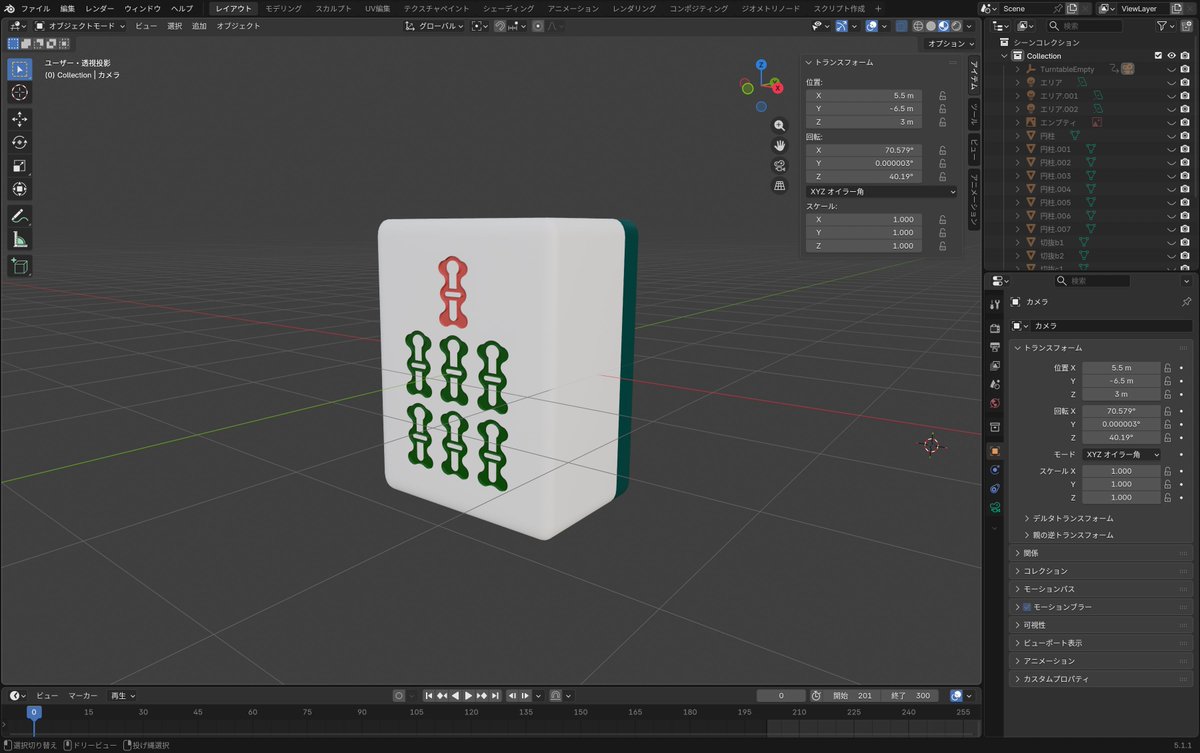Click the Outliner filter funnel icon
Viewport: 1200px width, 753px height.
[x=1160, y=25]
